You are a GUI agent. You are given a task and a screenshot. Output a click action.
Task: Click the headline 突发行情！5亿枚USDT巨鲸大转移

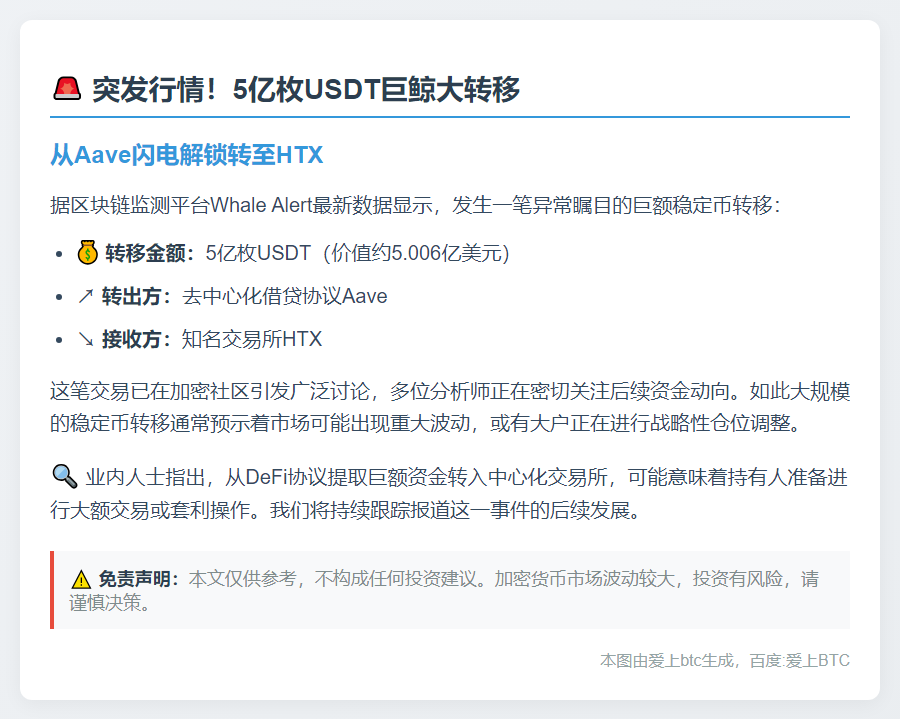(306, 90)
